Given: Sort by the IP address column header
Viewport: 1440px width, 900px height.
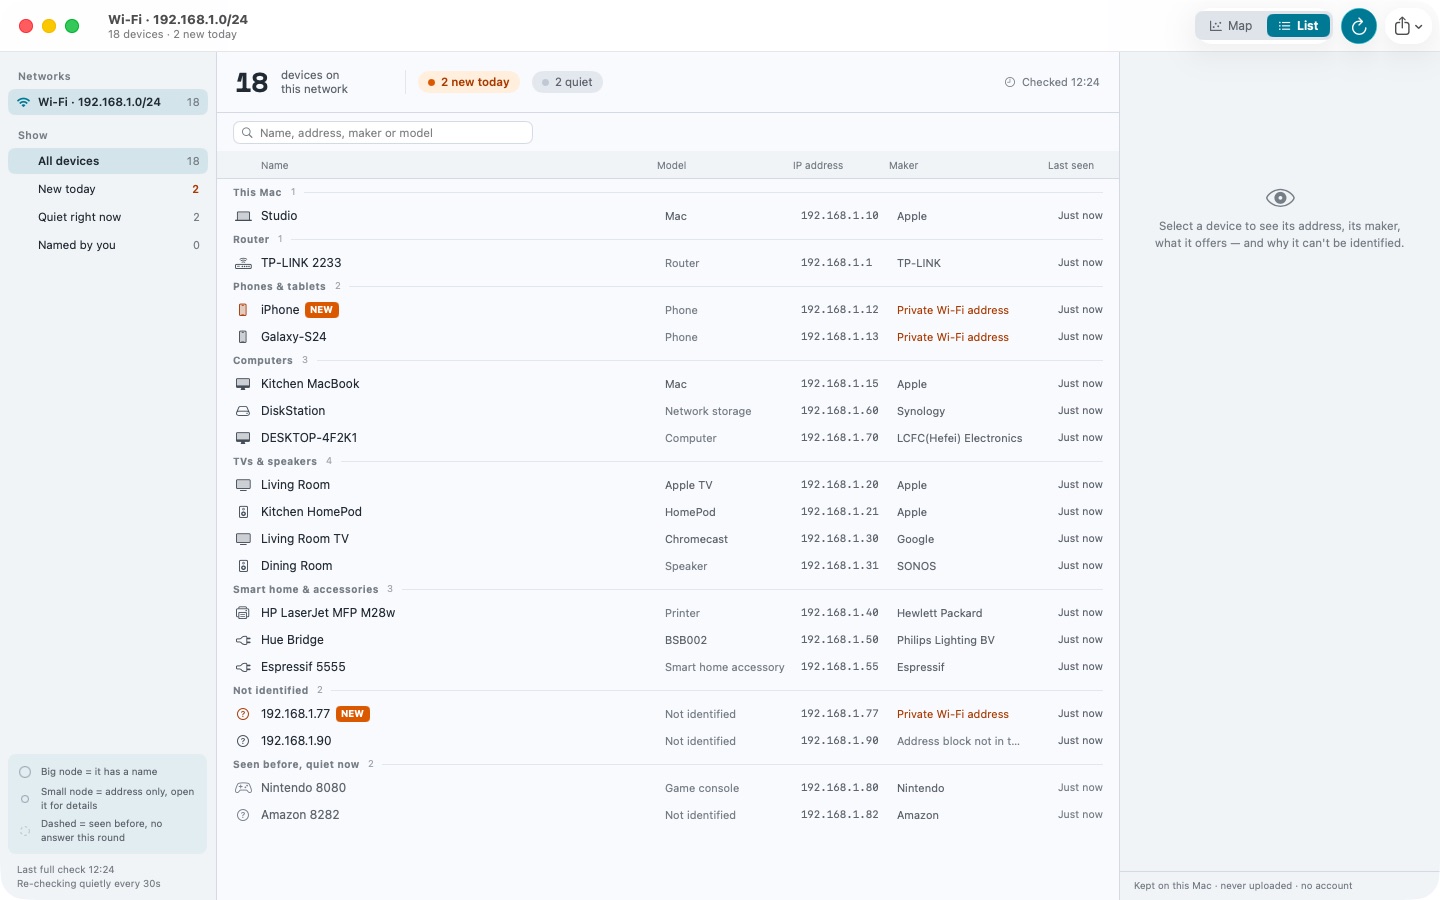Looking at the screenshot, I should coord(818,166).
